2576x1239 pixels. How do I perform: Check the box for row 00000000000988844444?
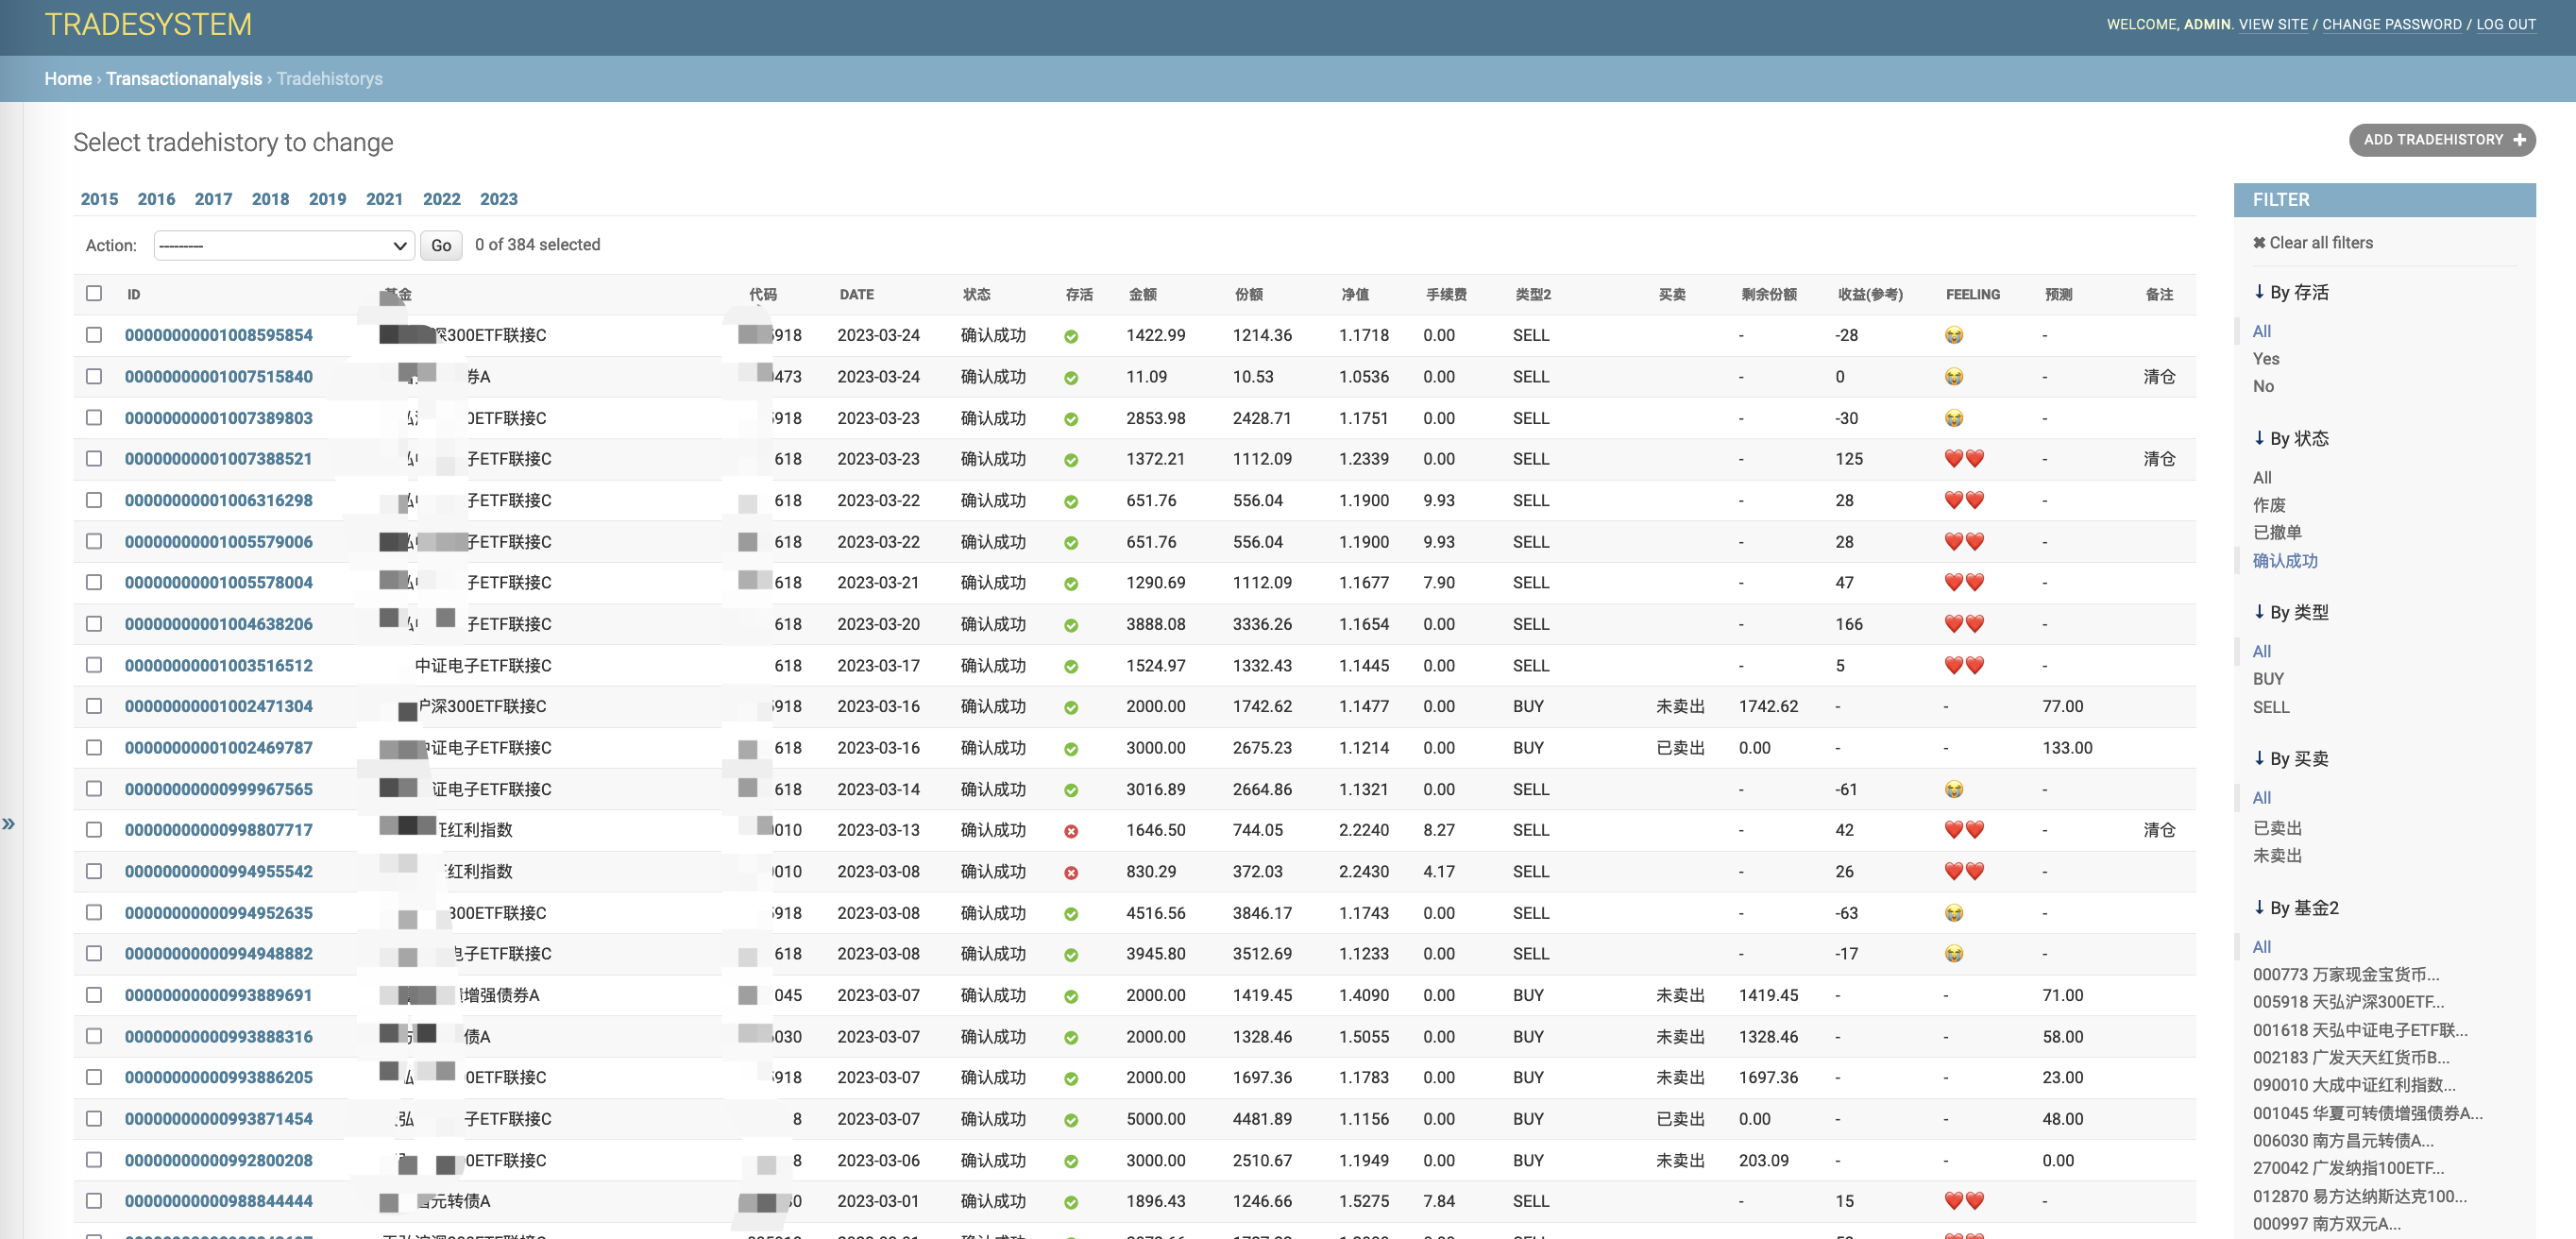coord(94,1200)
